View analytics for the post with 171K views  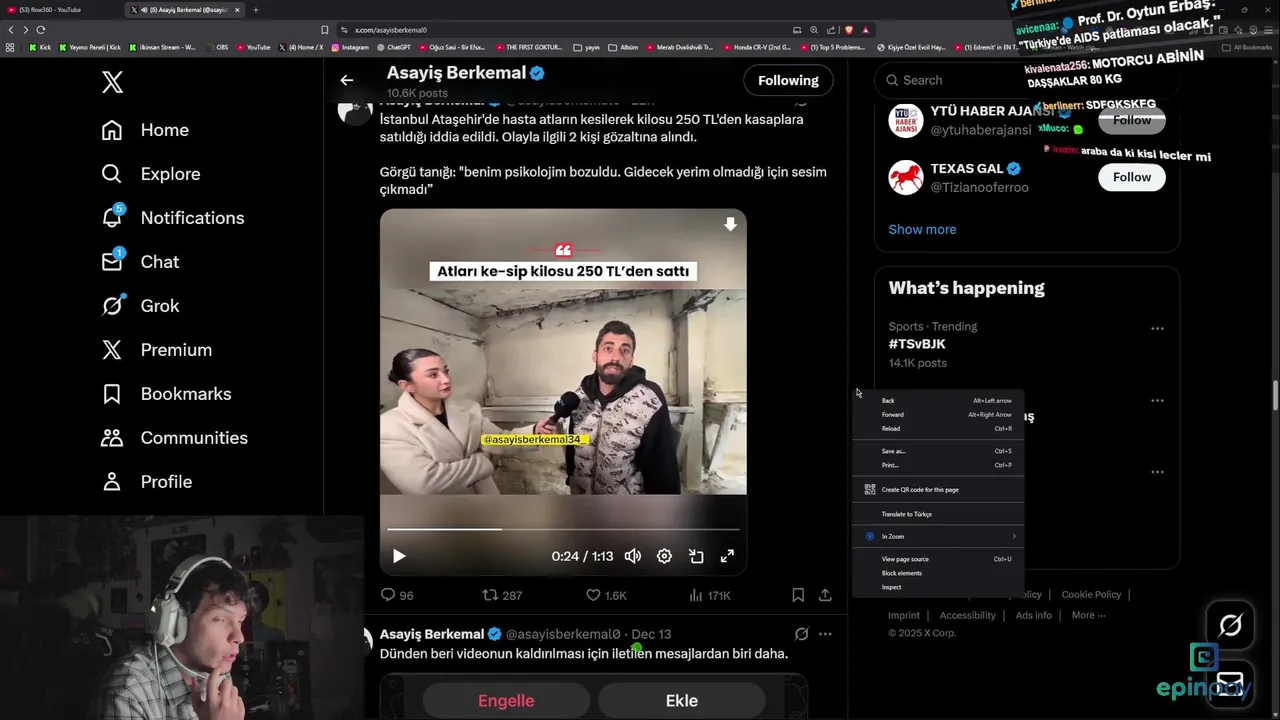click(710, 595)
